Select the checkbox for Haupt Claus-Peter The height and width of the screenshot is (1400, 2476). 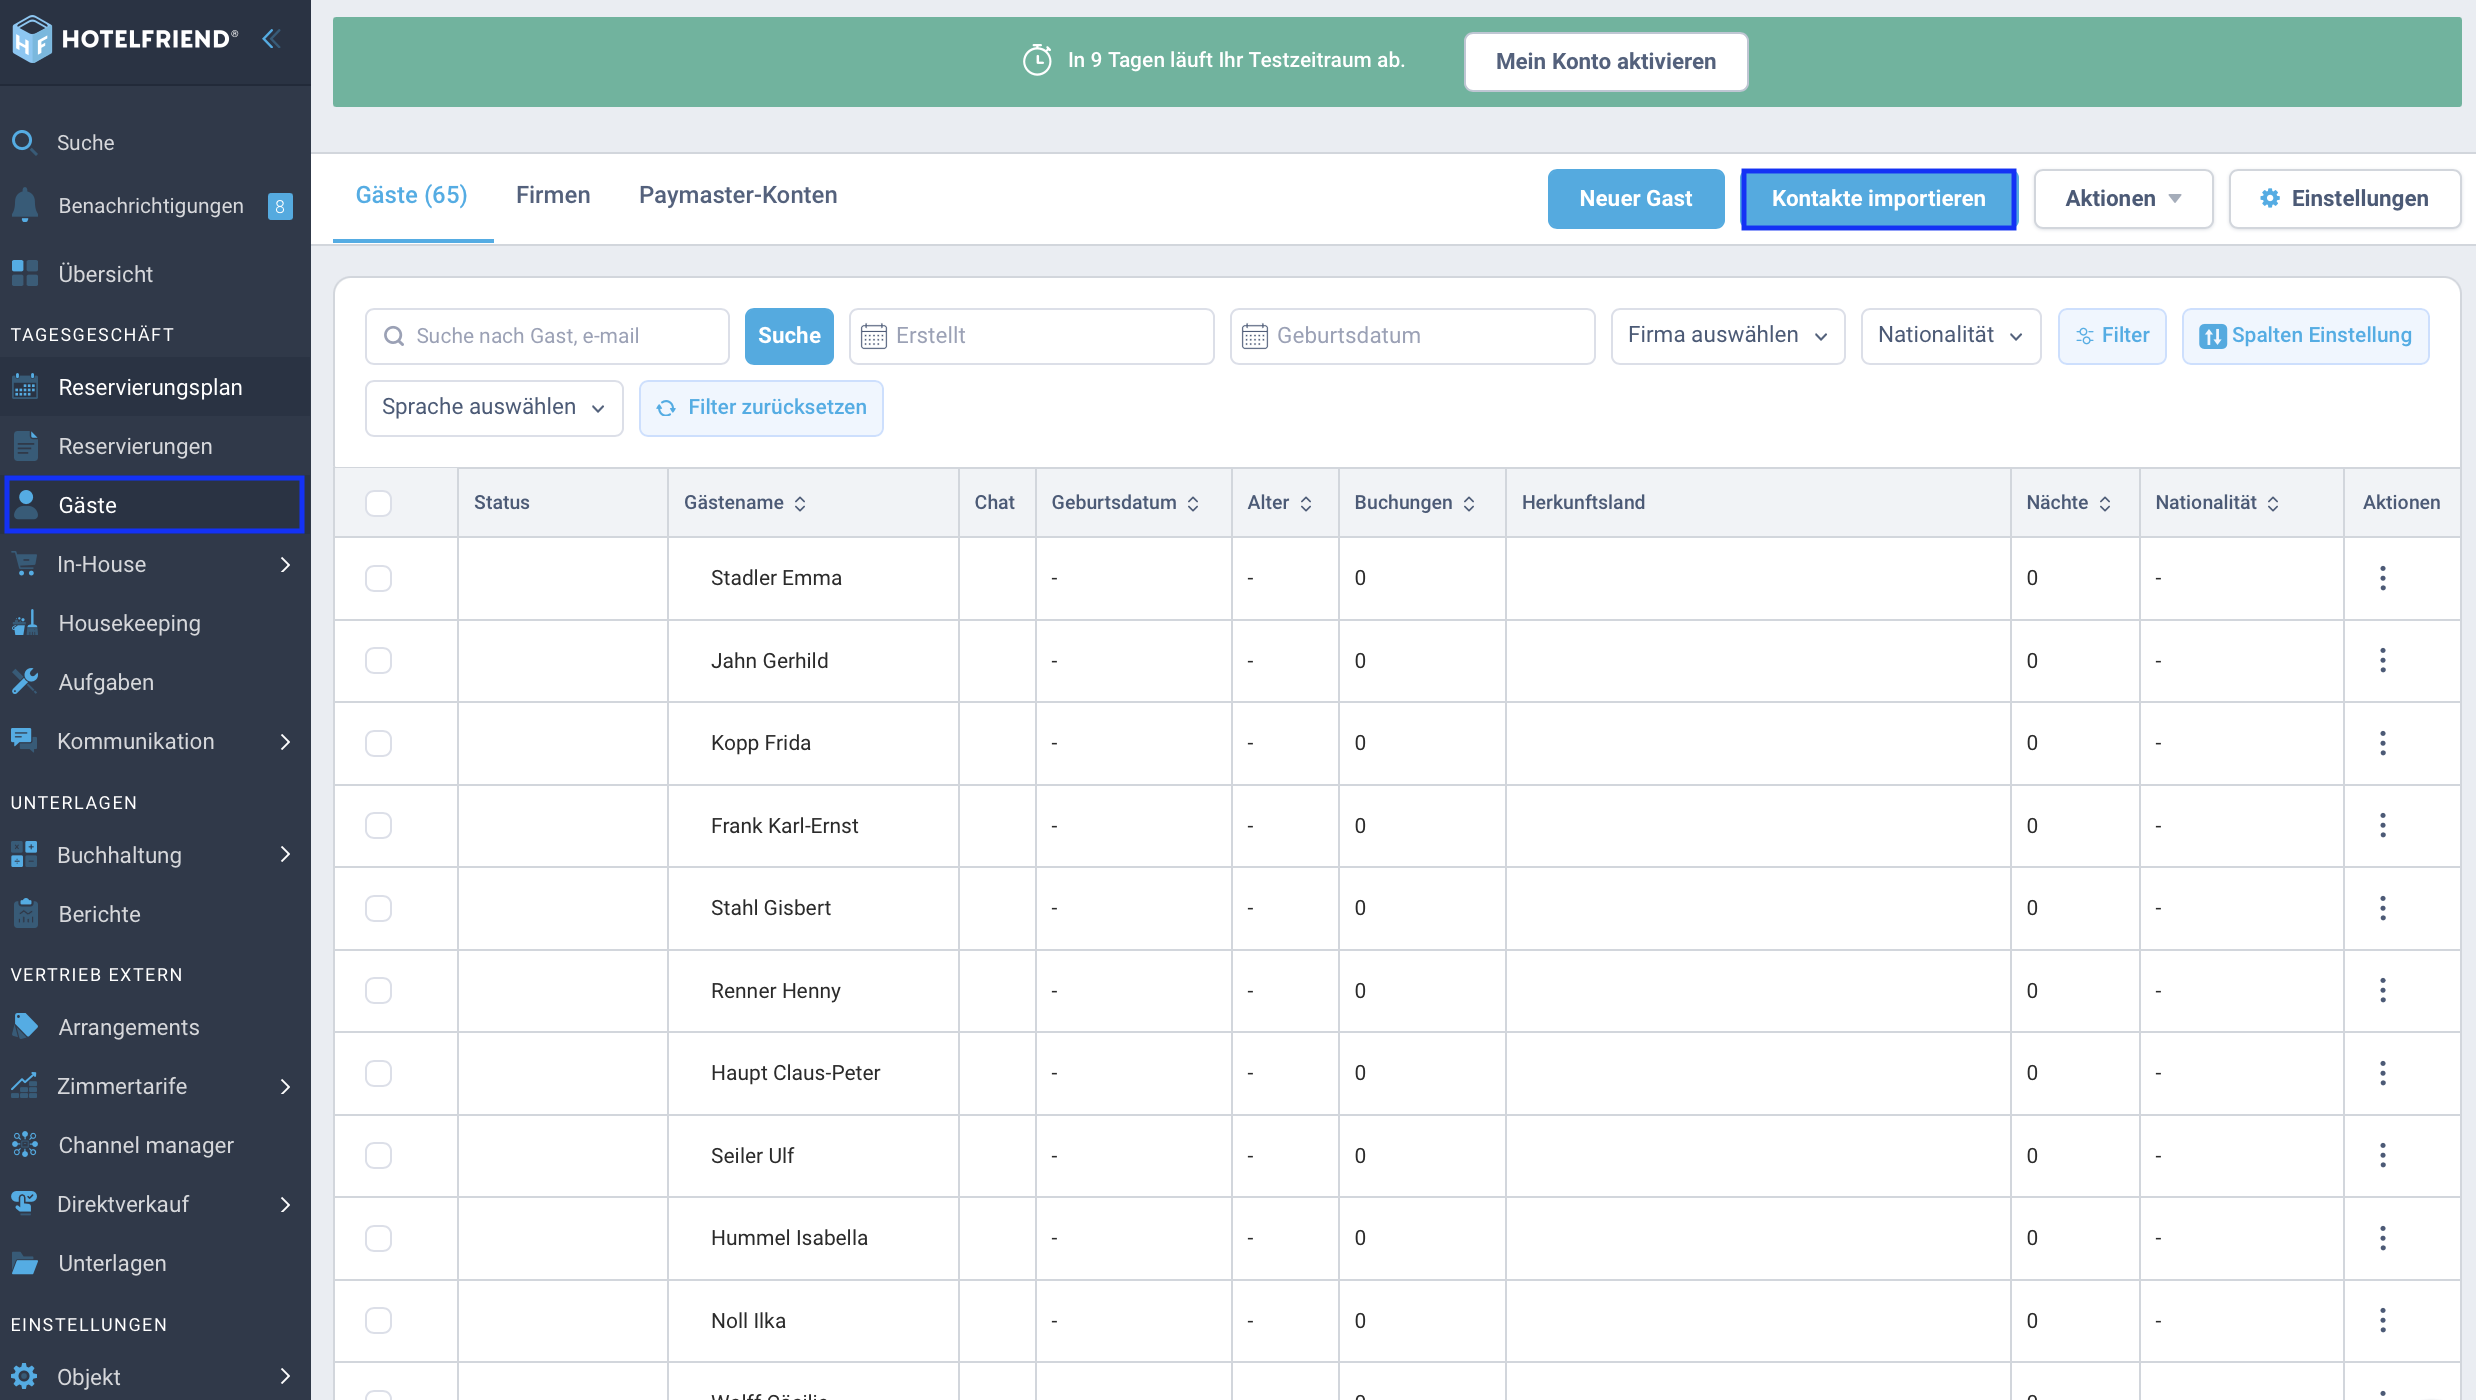click(x=378, y=1073)
